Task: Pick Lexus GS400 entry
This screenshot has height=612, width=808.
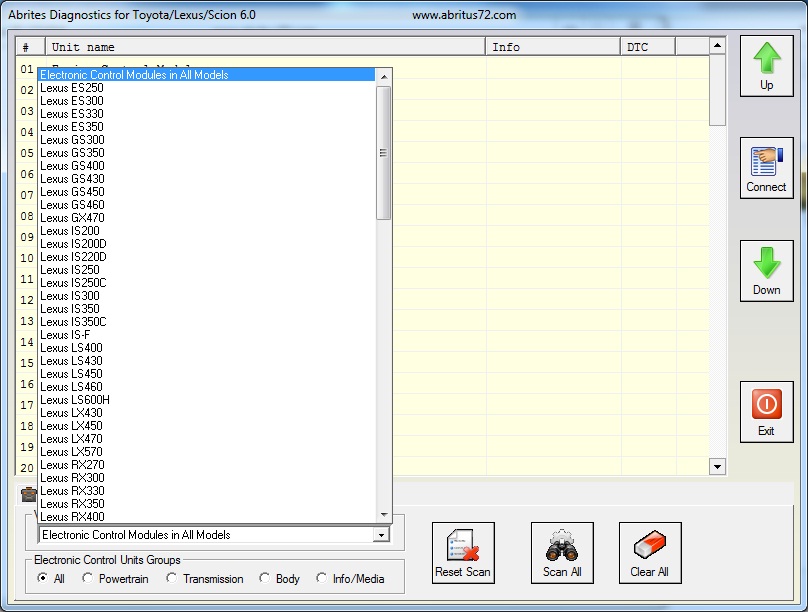Action: [x=207, y=166]
